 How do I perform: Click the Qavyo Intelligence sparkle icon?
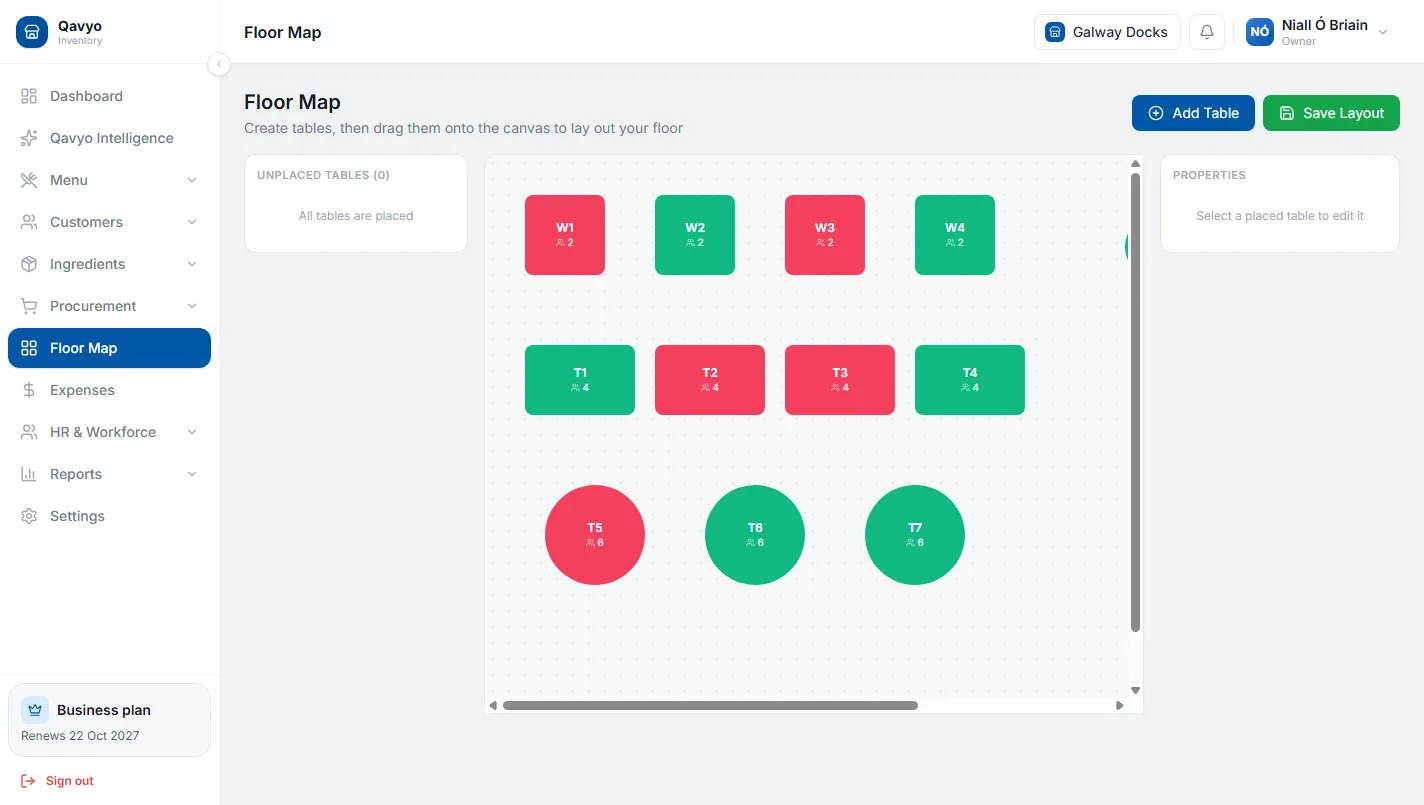tap(29, 138)
